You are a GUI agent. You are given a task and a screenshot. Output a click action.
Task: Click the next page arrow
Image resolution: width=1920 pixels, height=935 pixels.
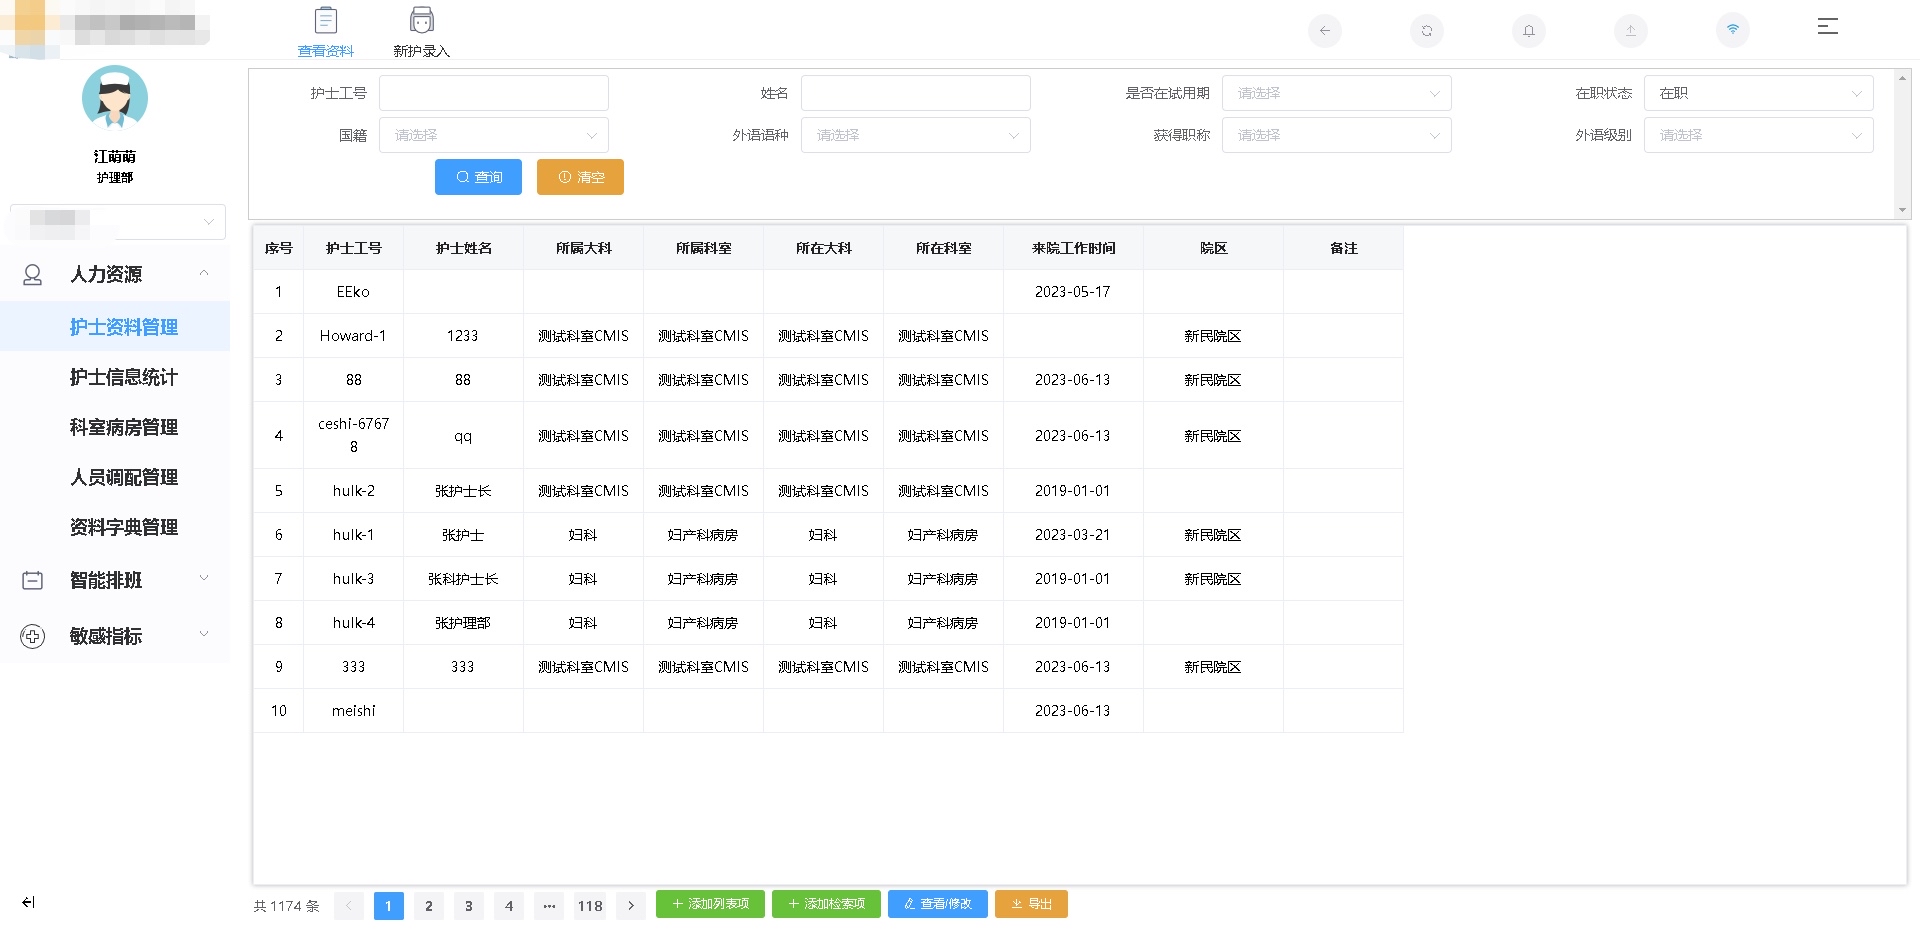[631, 906]
